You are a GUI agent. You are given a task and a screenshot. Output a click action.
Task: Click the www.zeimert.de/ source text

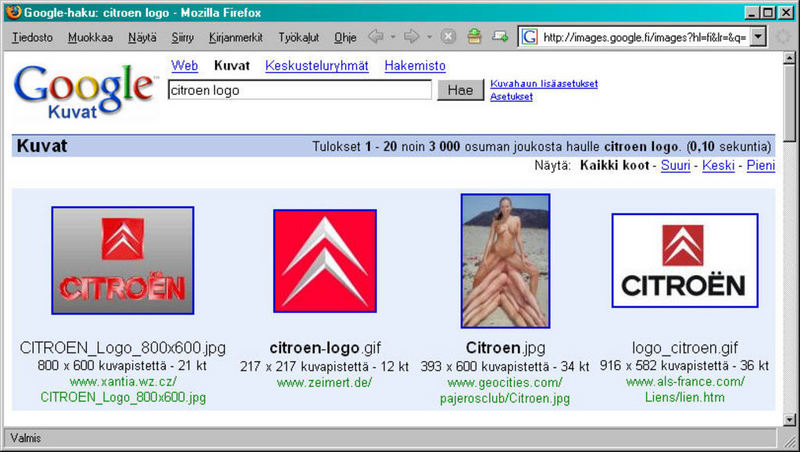[324, 382]
